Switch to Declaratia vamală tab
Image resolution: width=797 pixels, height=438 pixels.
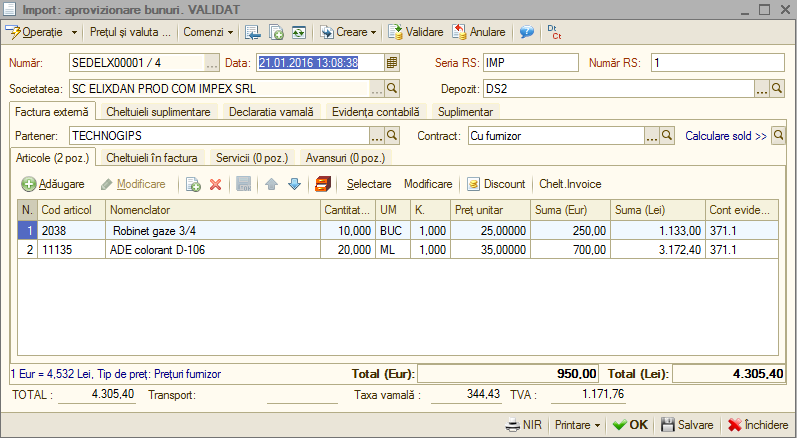coord(271,112)
